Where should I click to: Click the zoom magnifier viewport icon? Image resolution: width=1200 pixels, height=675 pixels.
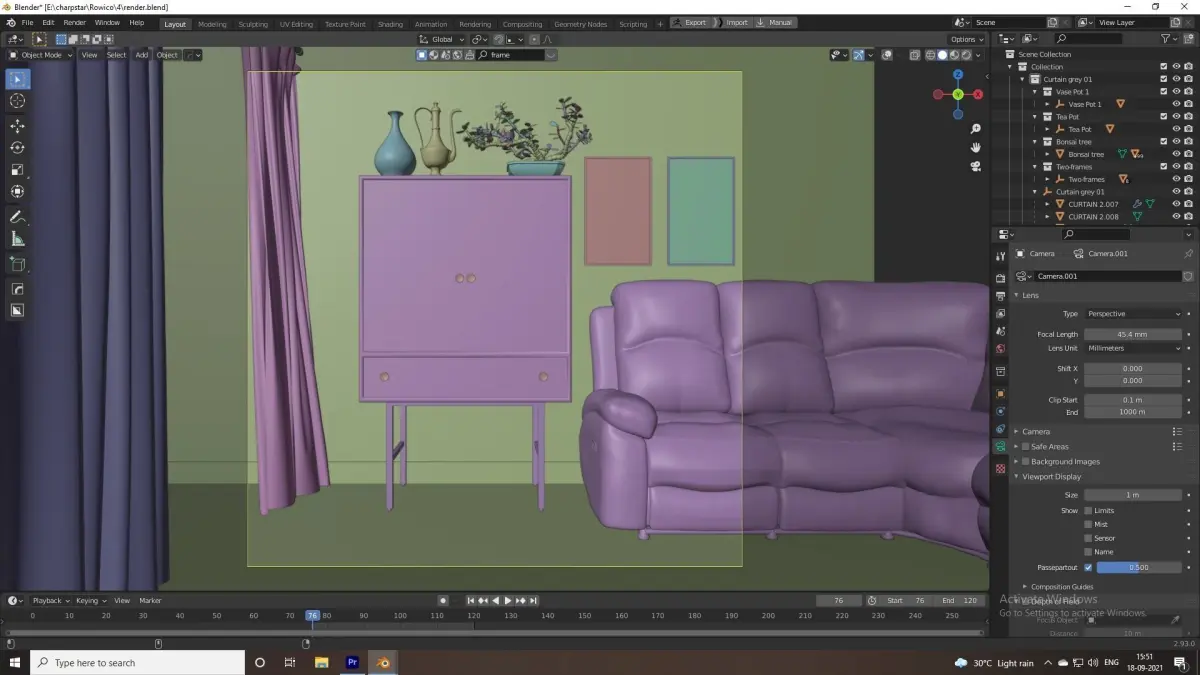point(976,128)
